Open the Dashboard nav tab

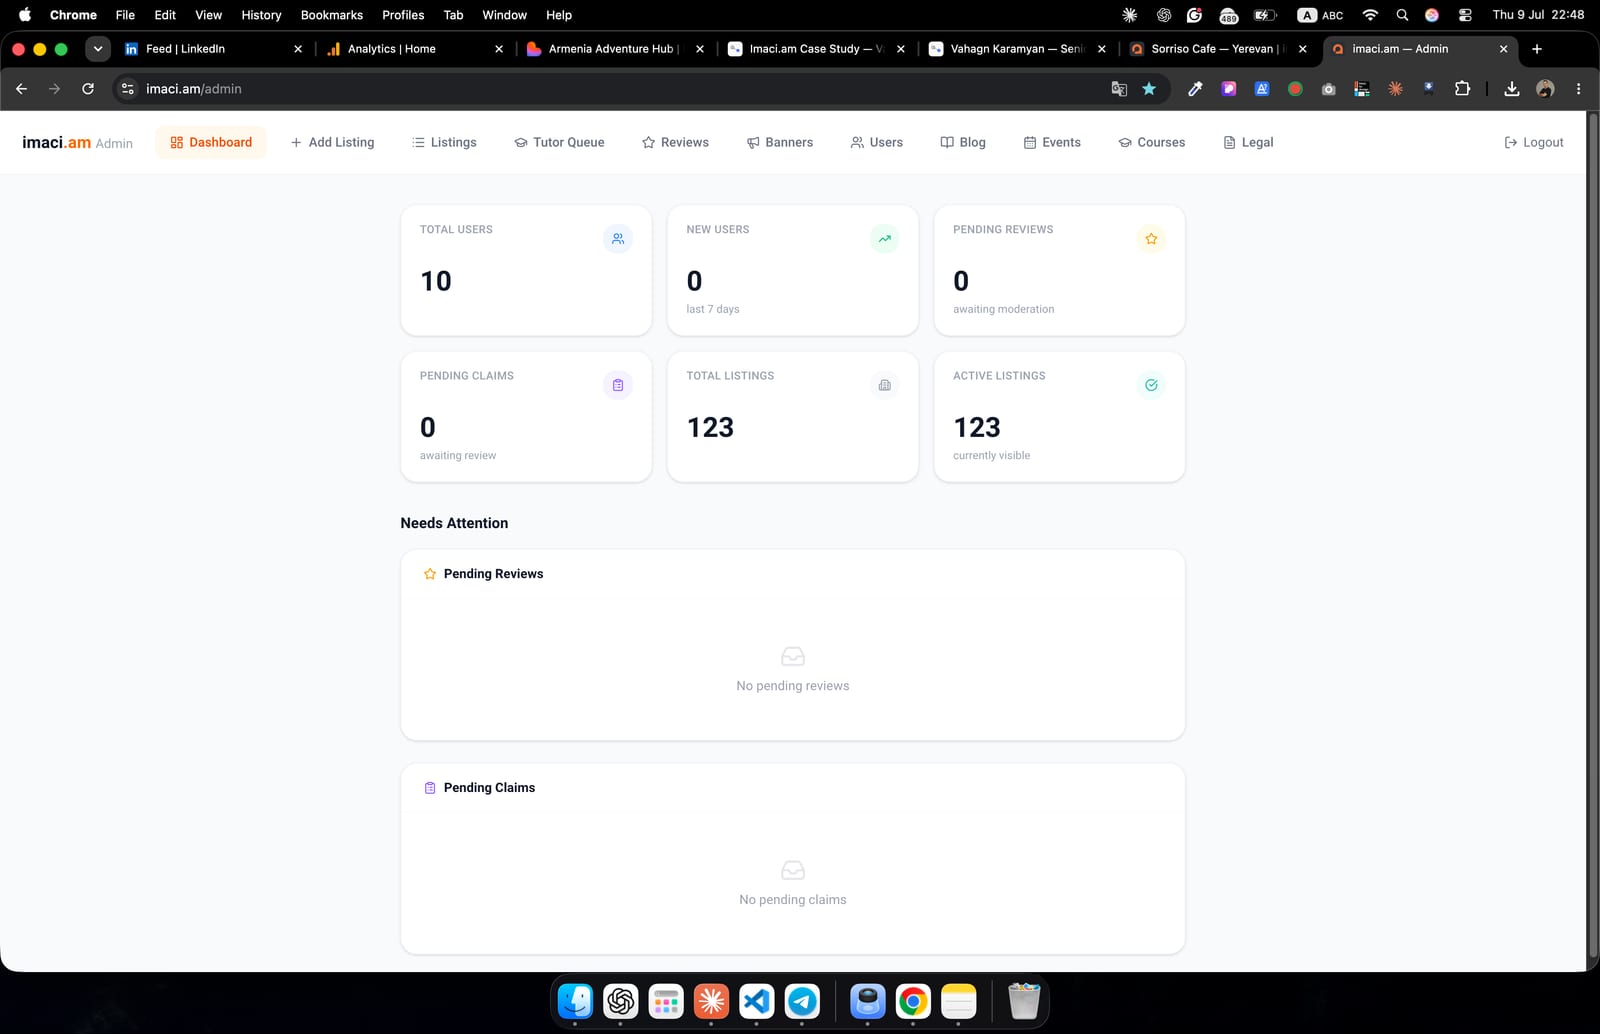click(x=211, y=142)
